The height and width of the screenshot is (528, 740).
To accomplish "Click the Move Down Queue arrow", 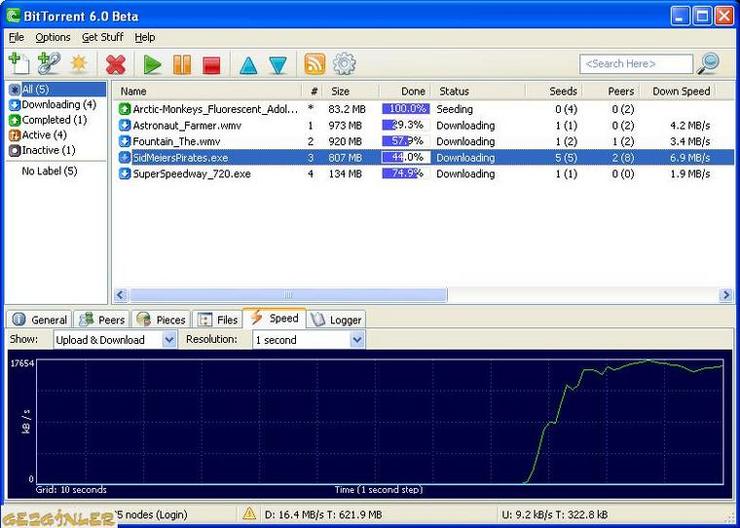I will click(x=278, y=65).
